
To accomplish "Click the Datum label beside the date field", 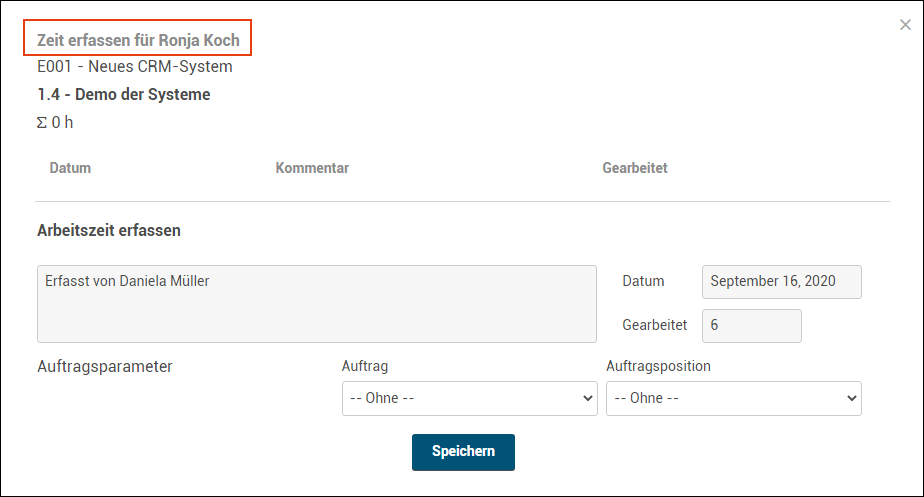I will [643, 281].
